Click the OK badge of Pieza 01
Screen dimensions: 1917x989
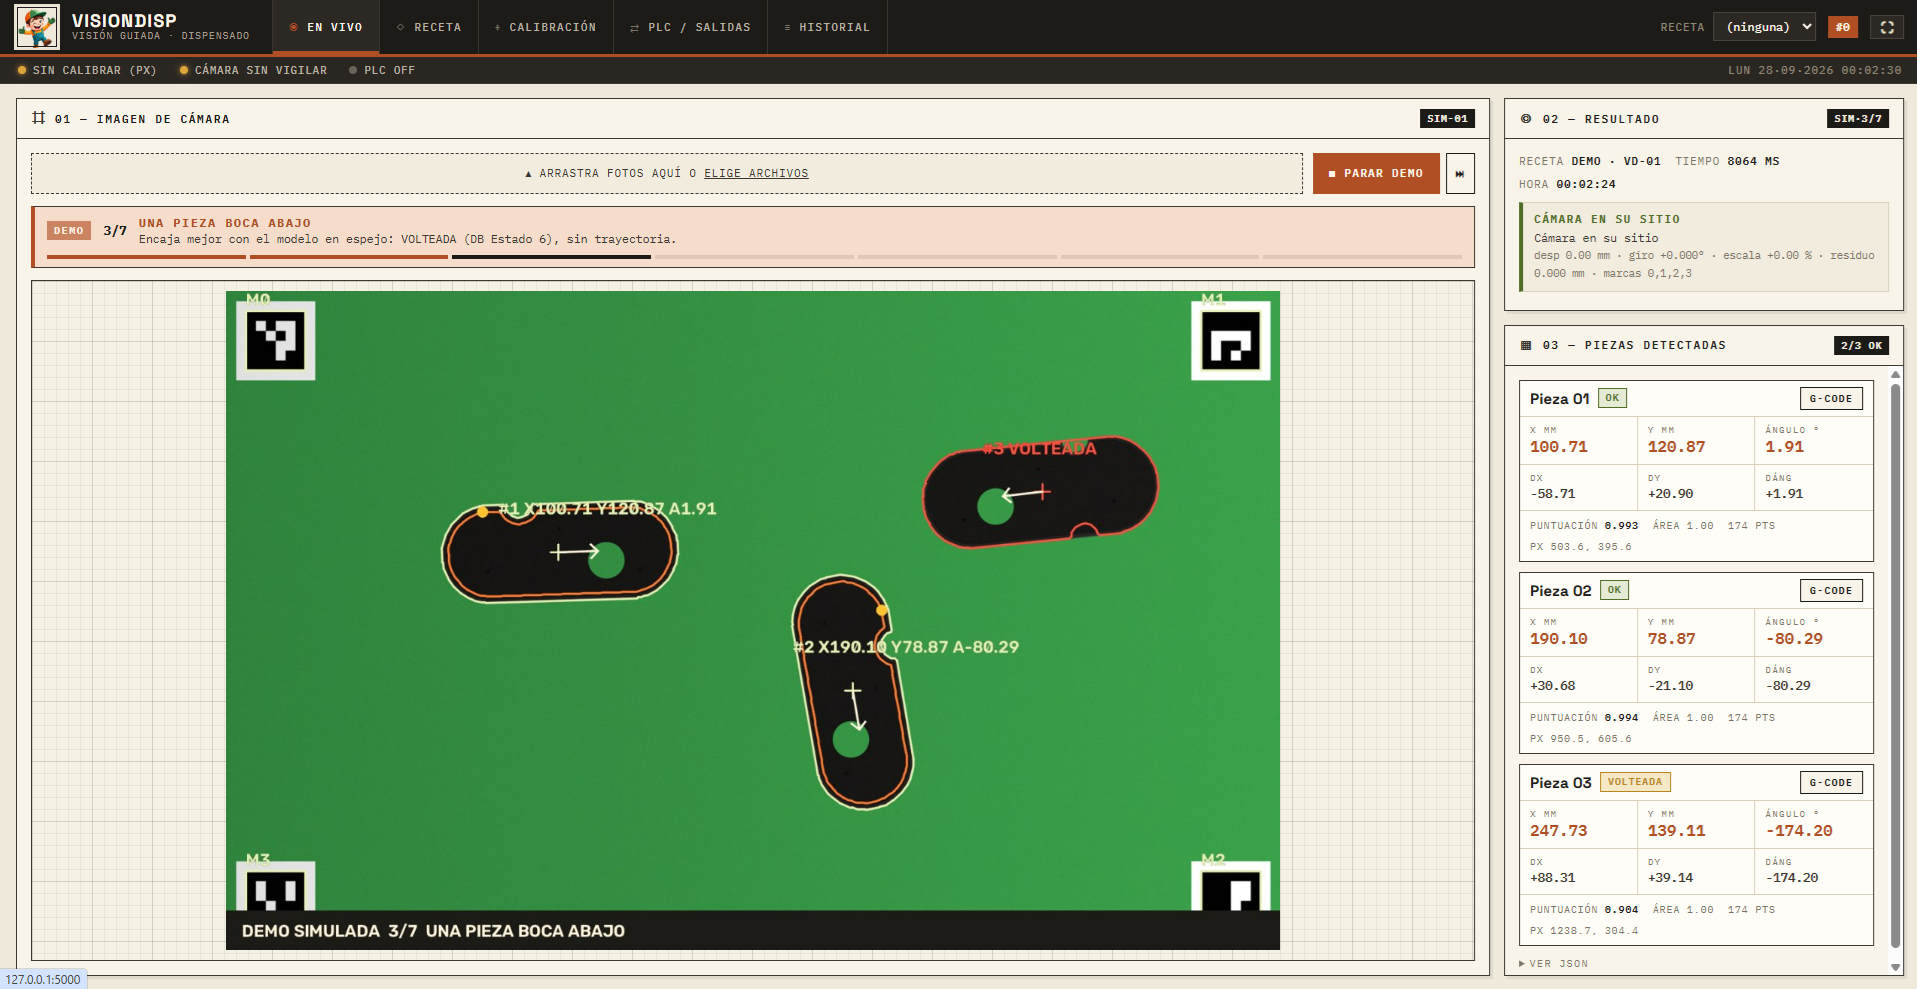click(1612, 398)
